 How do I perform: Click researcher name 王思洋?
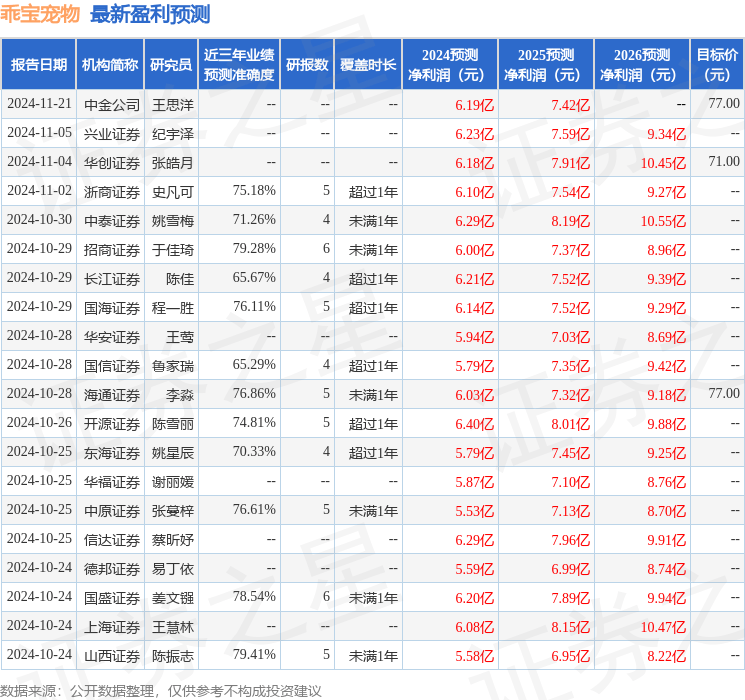click(173, 105)
